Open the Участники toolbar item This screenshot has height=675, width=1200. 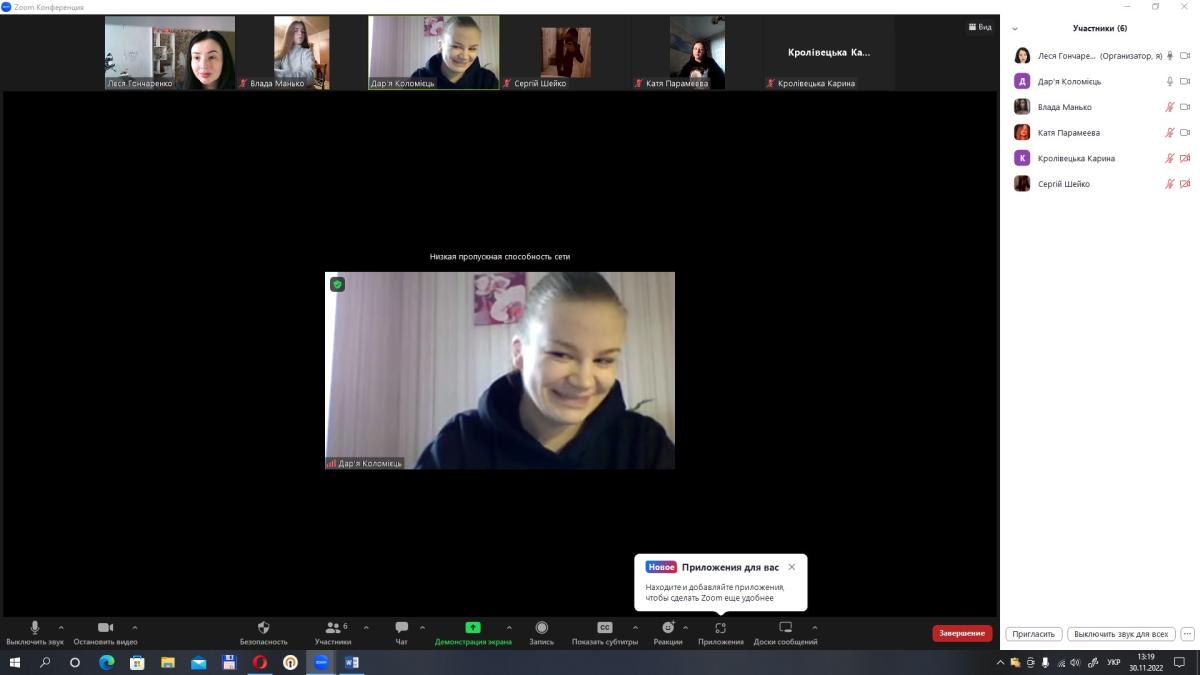click(333, 628)
